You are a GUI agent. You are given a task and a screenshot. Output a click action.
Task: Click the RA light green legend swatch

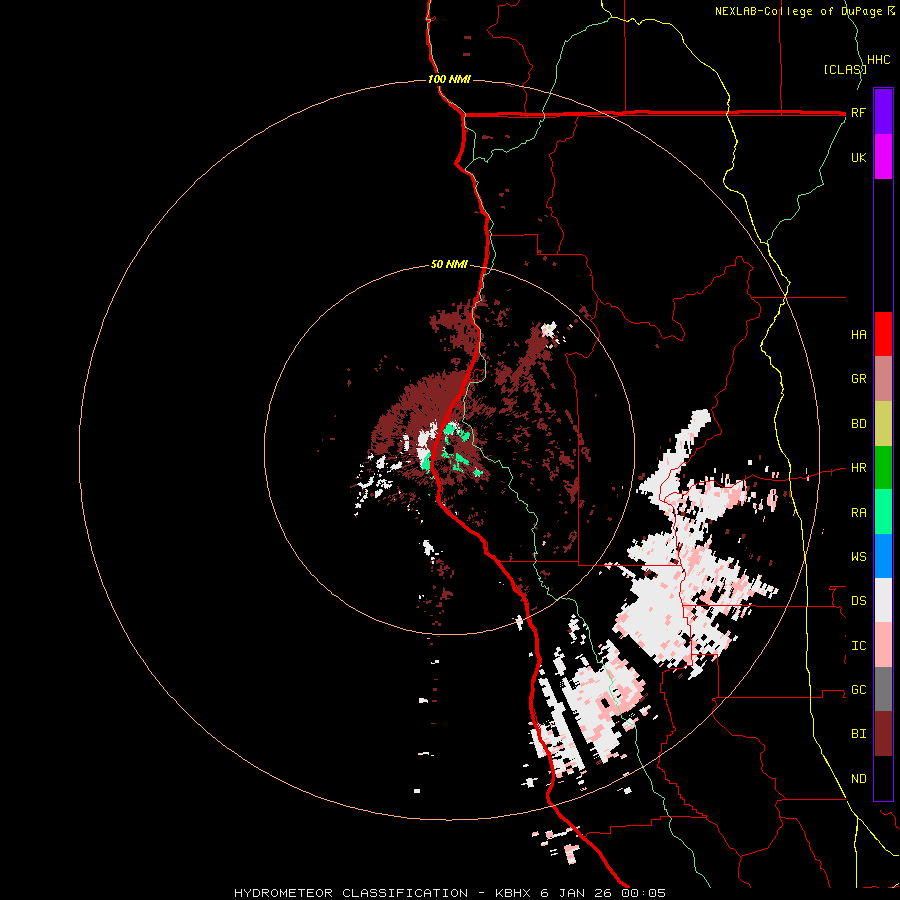tap(883, 512)
